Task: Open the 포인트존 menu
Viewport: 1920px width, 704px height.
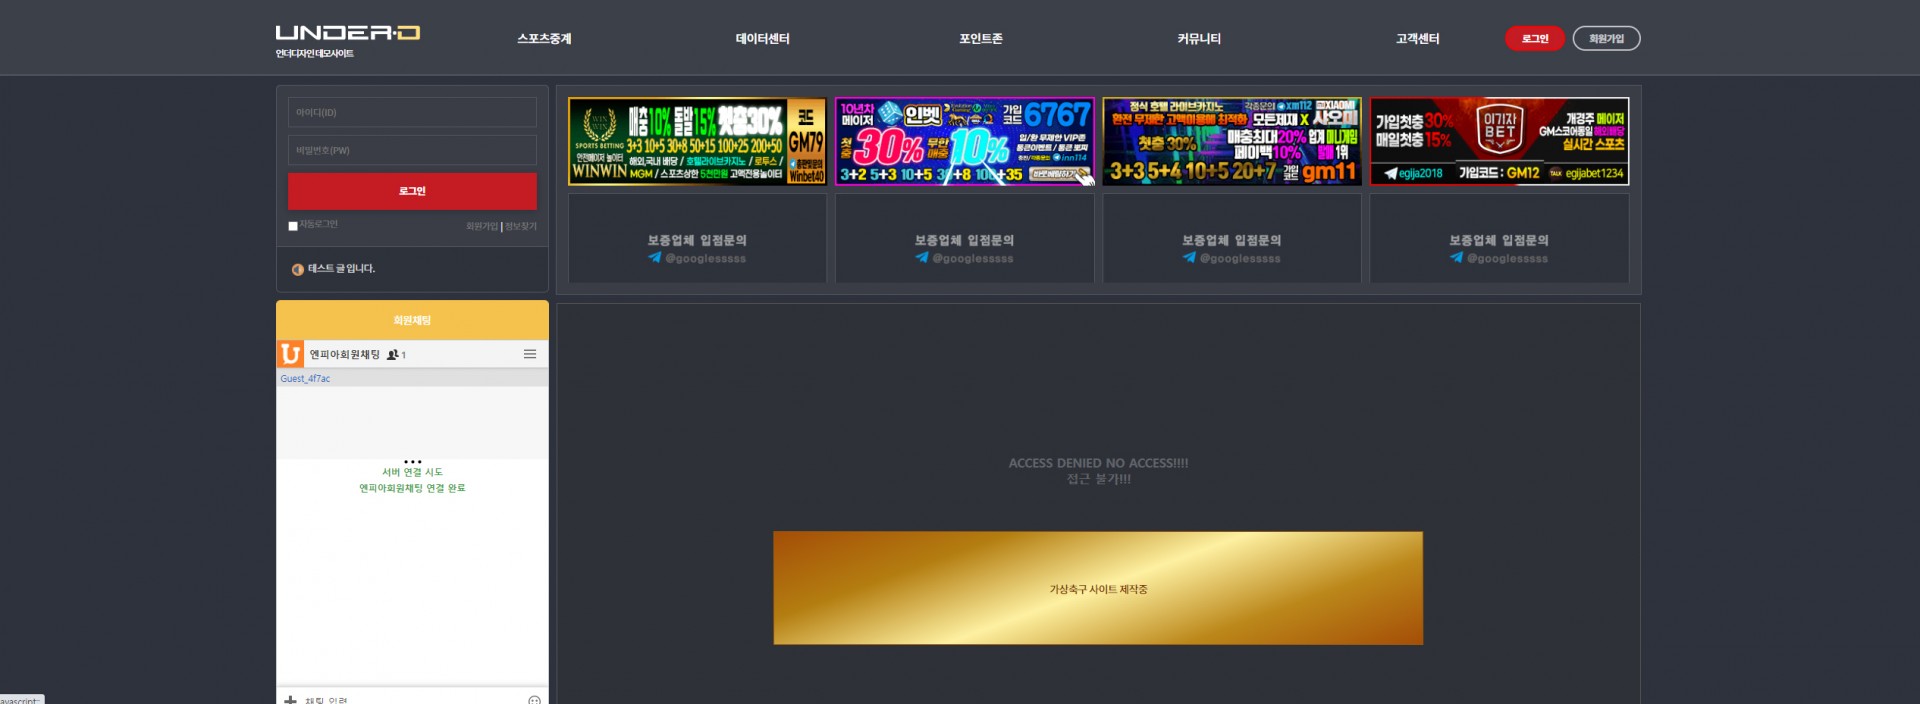Action: pos(980,39)
